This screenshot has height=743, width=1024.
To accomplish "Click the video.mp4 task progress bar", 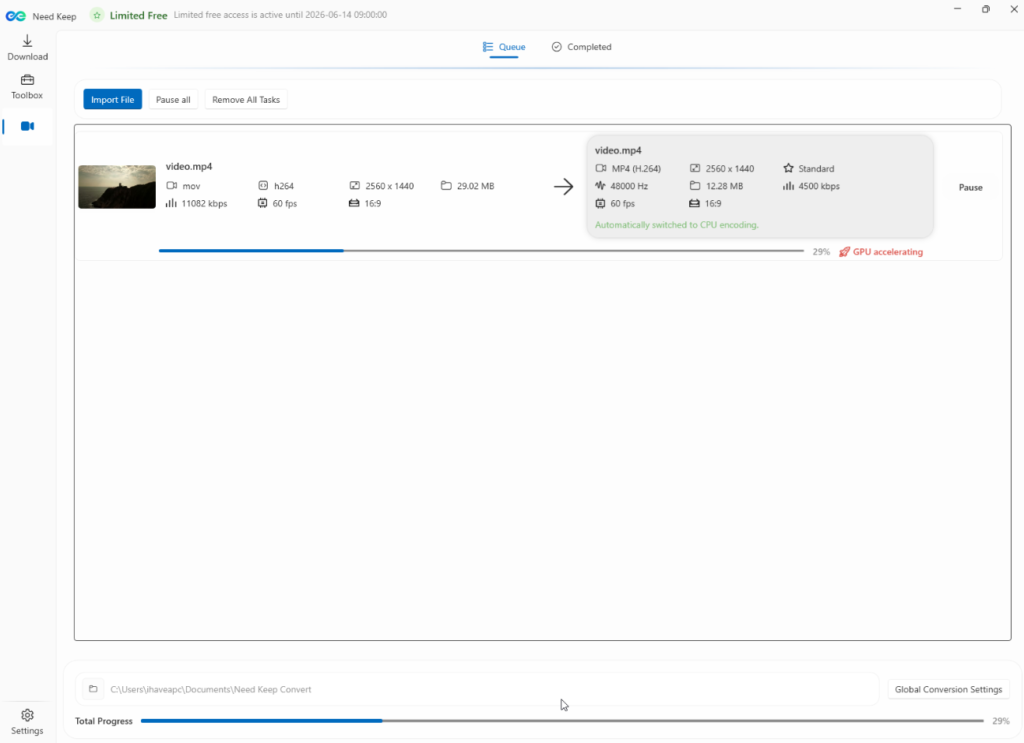I will [x=481, y=251].
